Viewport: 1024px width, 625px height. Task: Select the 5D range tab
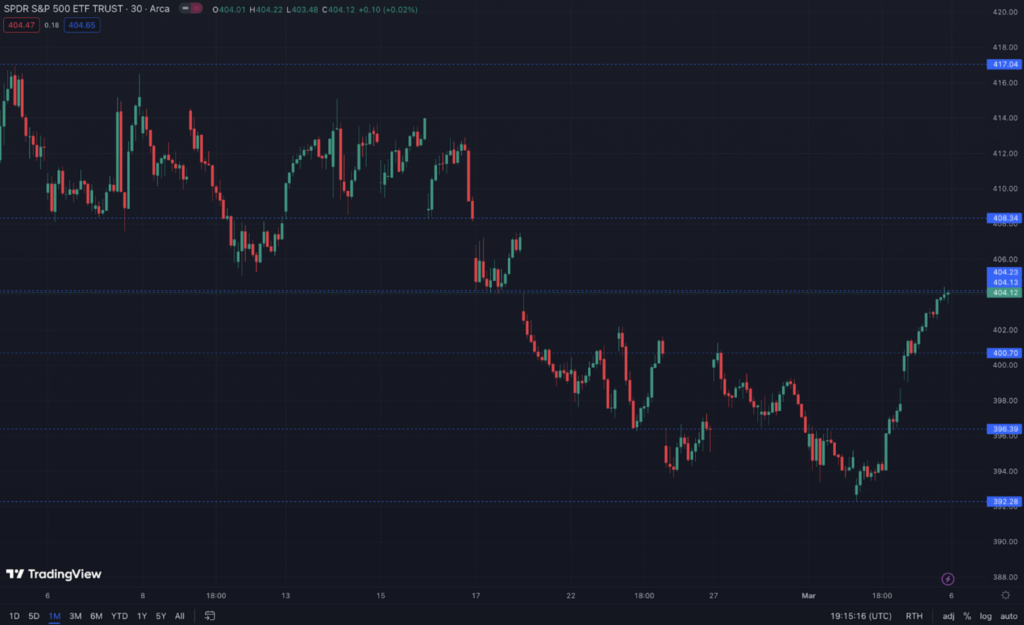[x=34, y=616]
